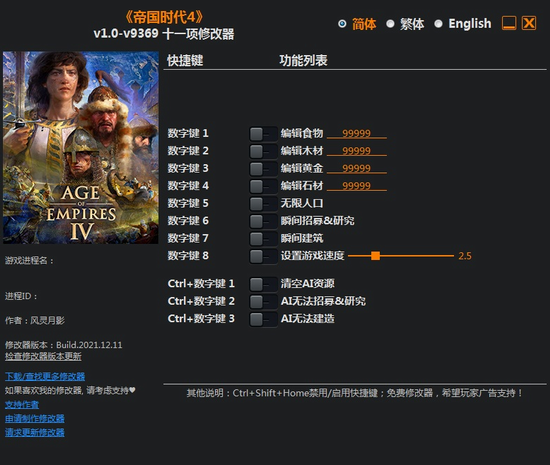Image resolution: width=550 pixels, height=465 pixels.
Task: Click the food value 99999 input field
Action: click(x=357, y=133)
